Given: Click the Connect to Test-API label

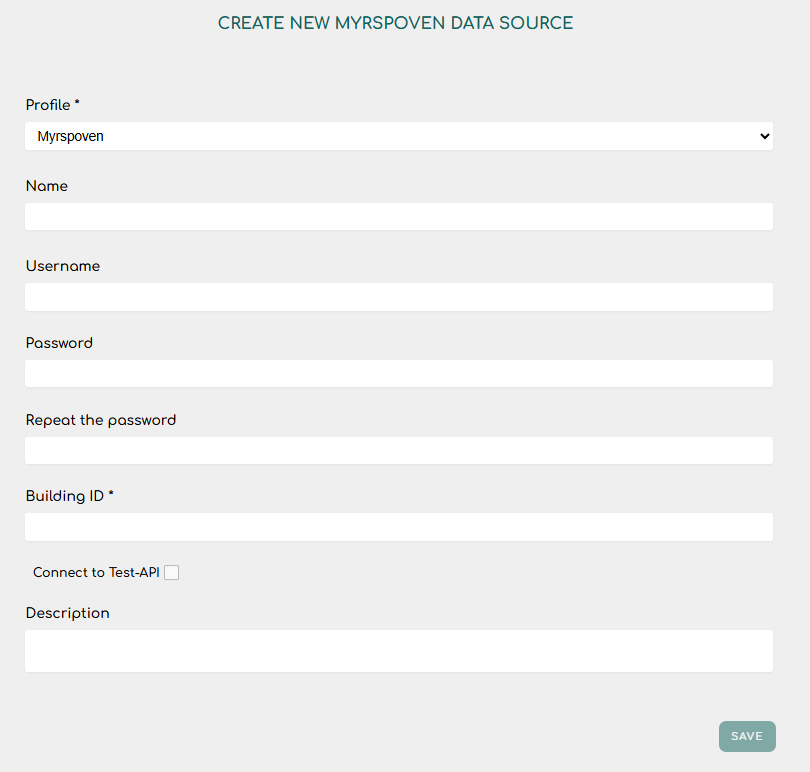Looking at the screenshot, I should coord(96,573).
